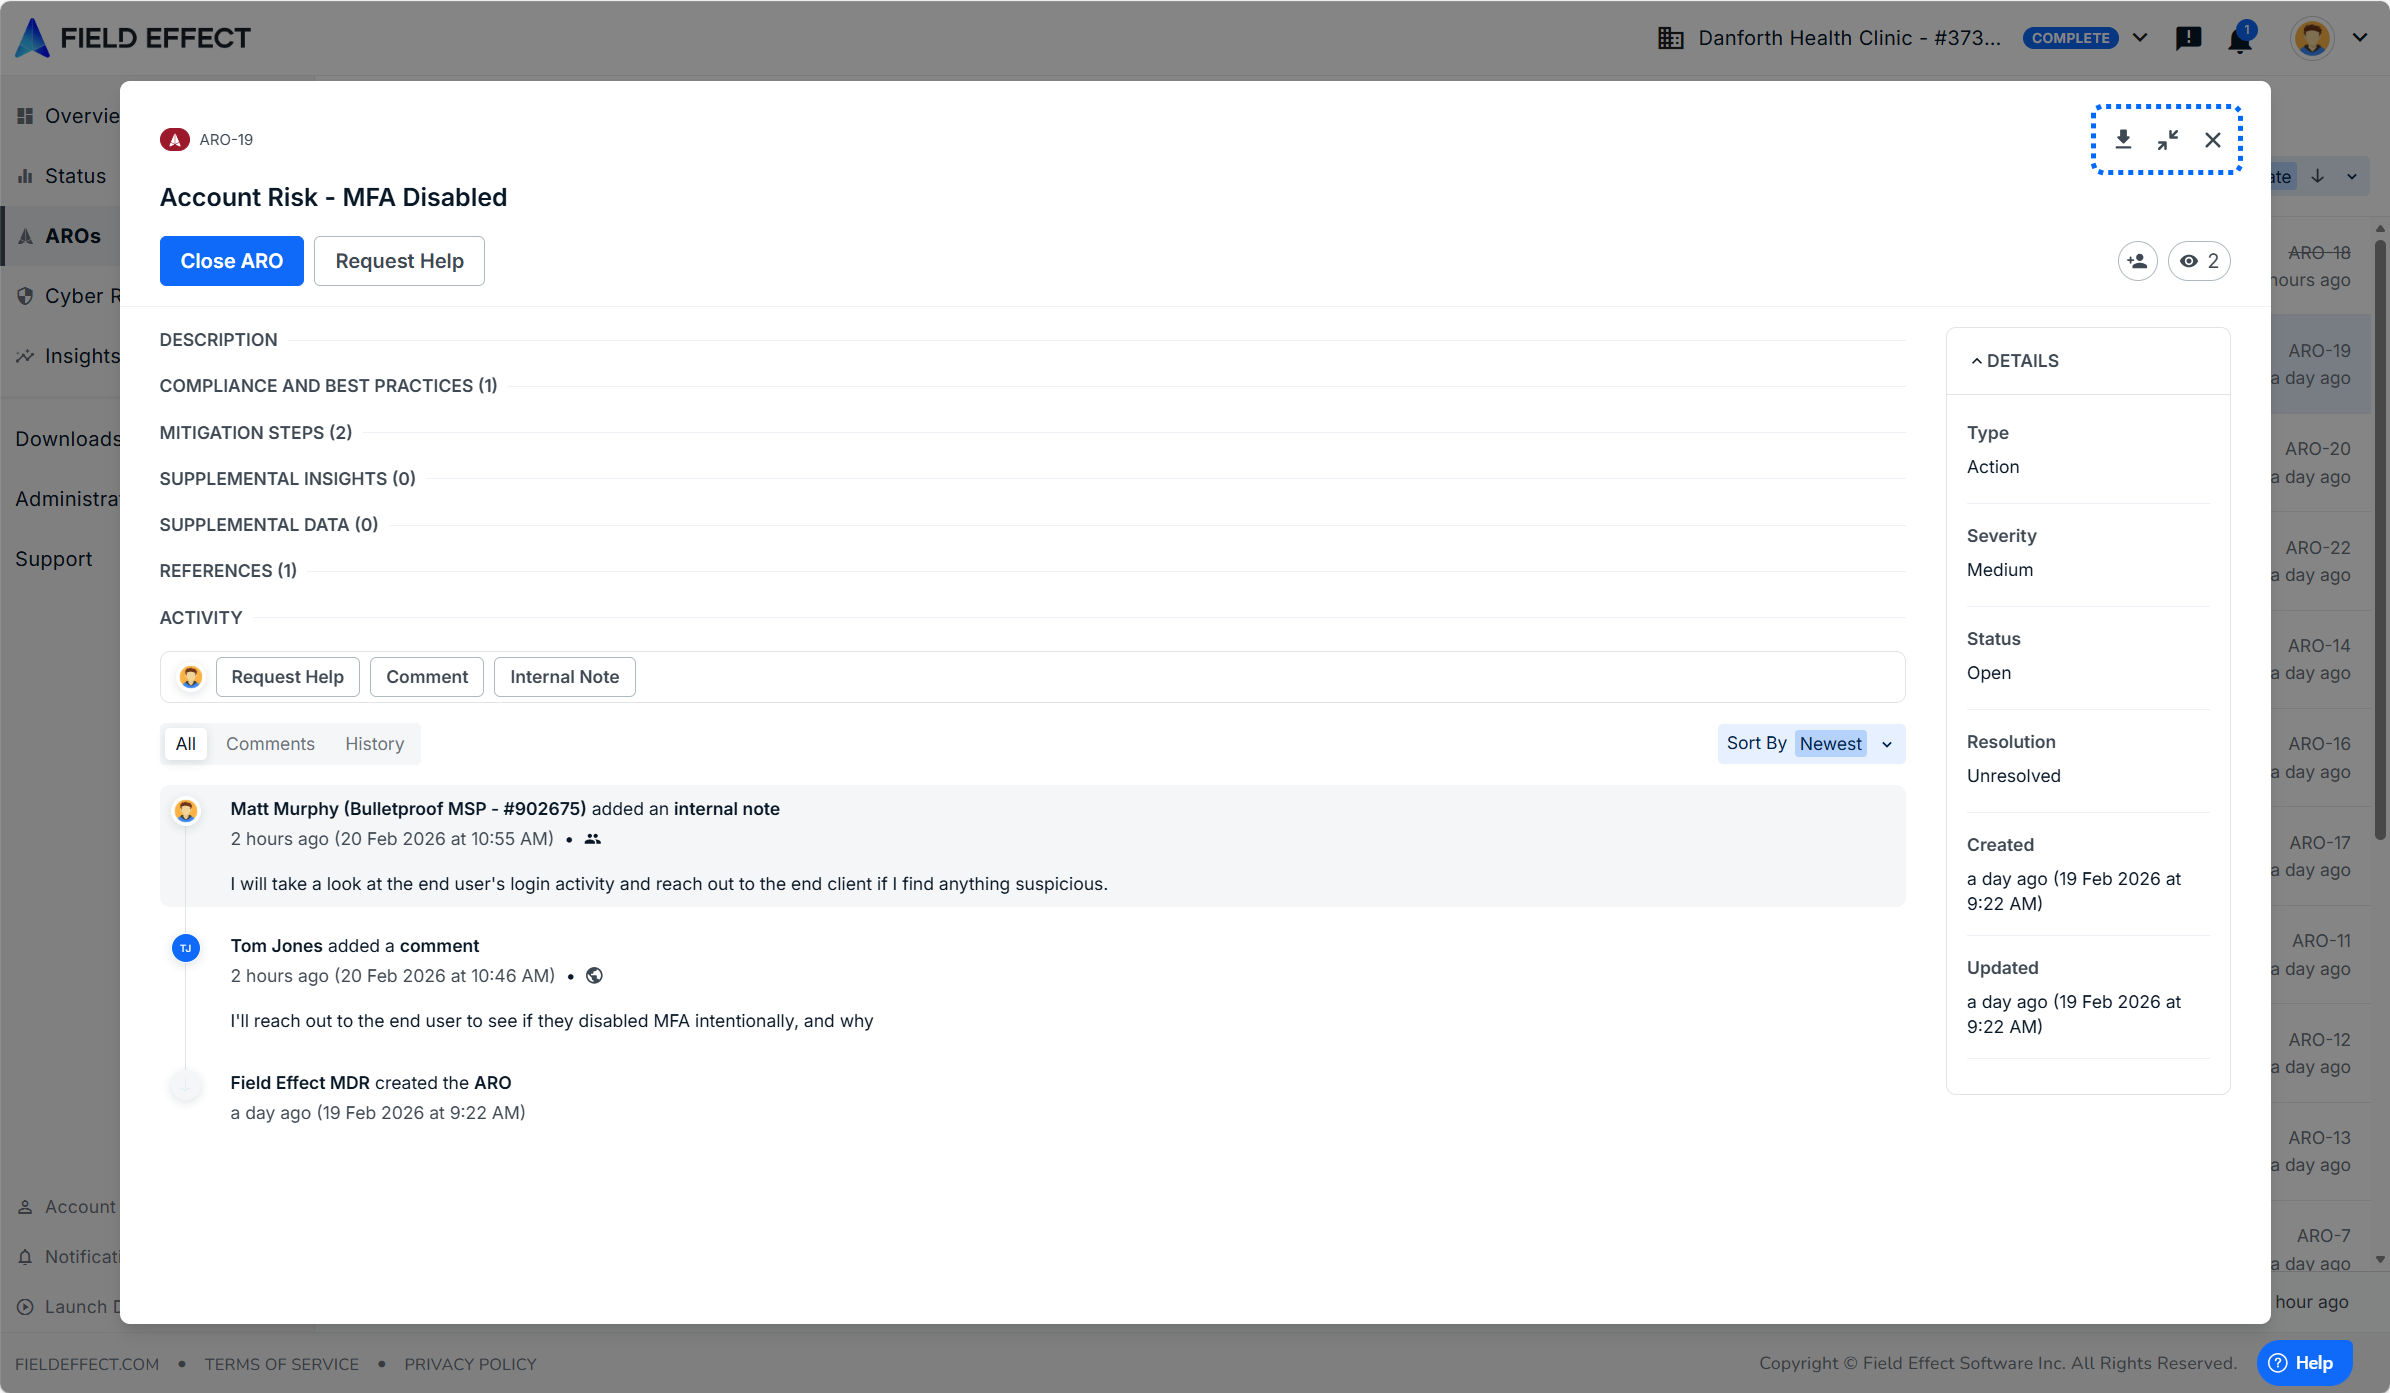This screenshot has height=1393, width=2390.
Task: Click the feedback announcement icon in header
Action: point(2188,38)
